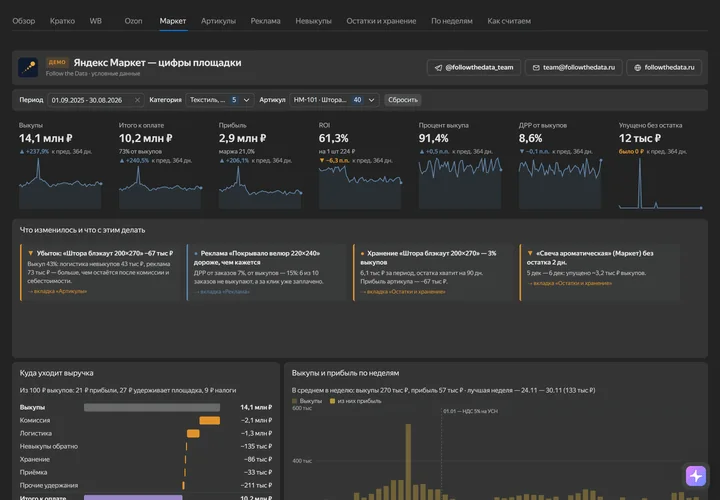The height and width of the screenshot is (500, 720).
Task: Click the ДРР от выкупов sparkline chart
Action: (560, 183)
